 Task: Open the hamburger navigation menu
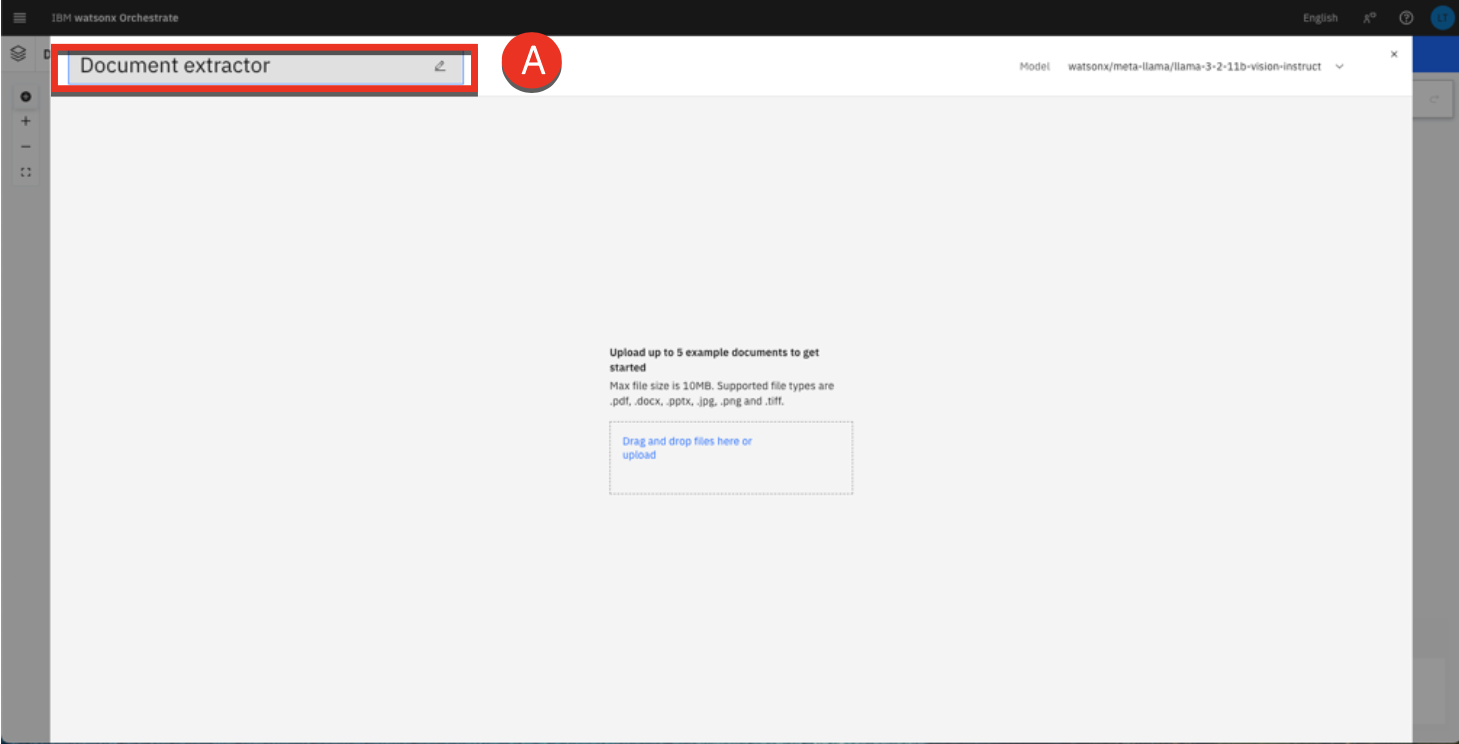coord(19,18)
